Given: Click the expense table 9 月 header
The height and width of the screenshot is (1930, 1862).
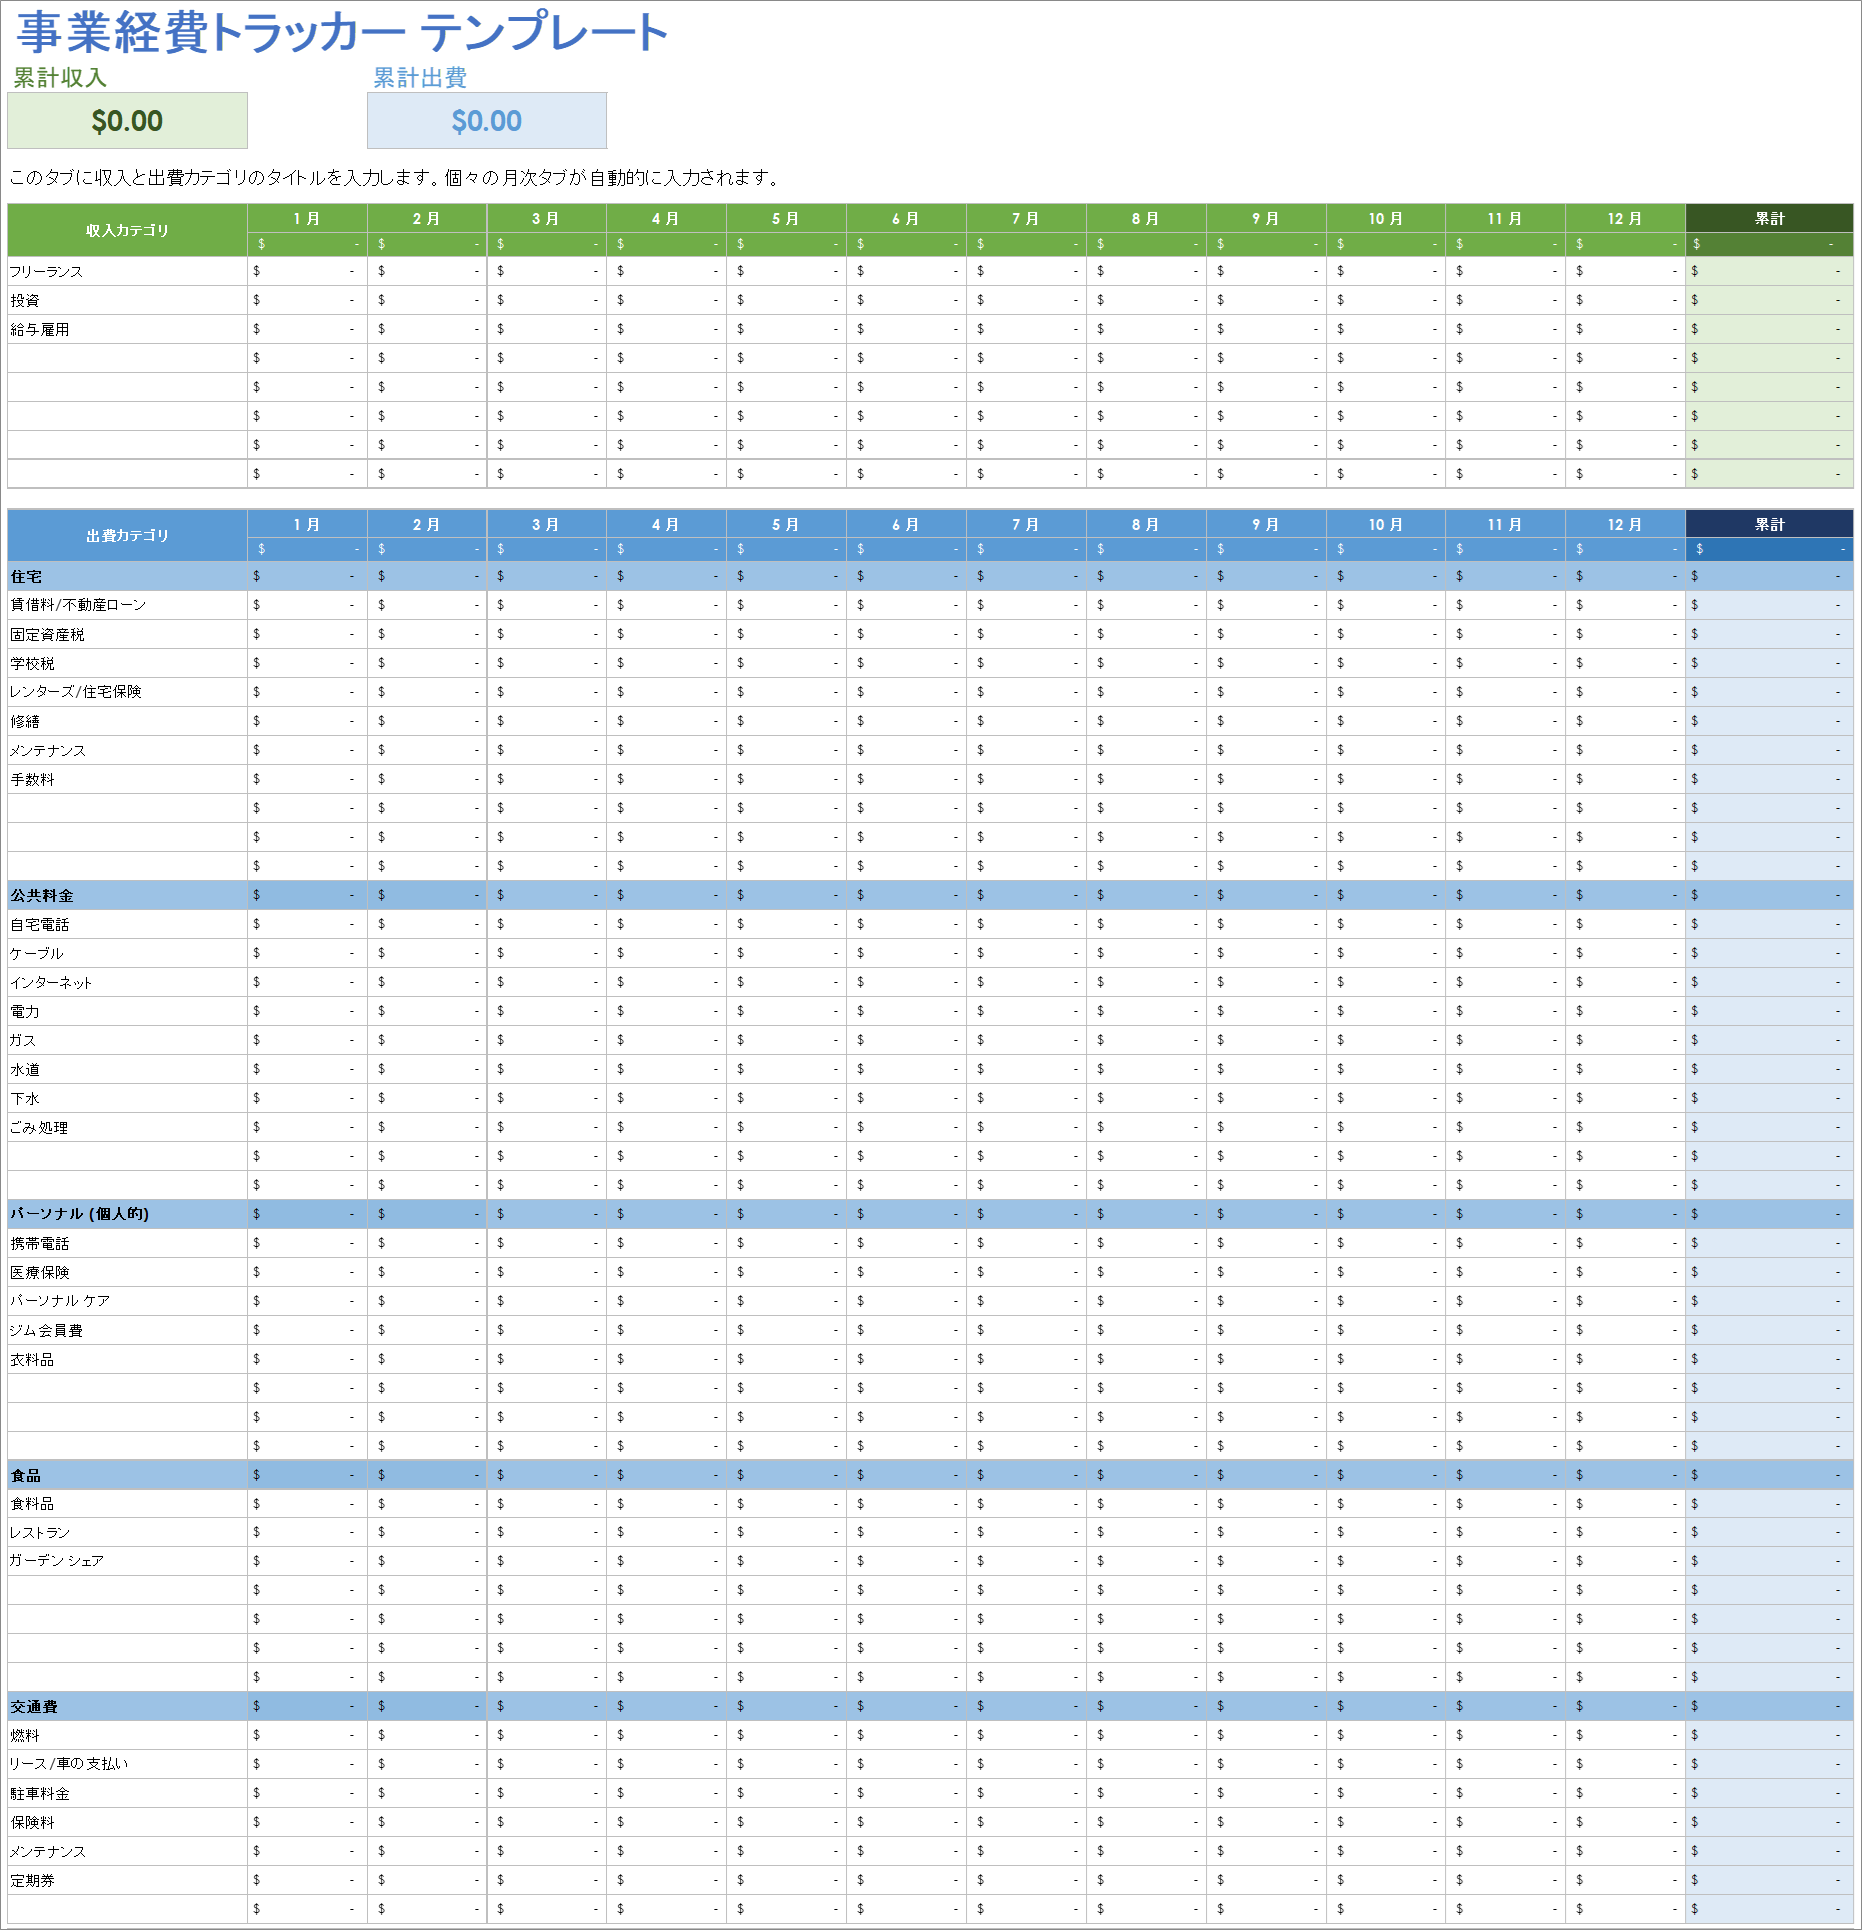Looking at the screenshot, I should 1266,524.
